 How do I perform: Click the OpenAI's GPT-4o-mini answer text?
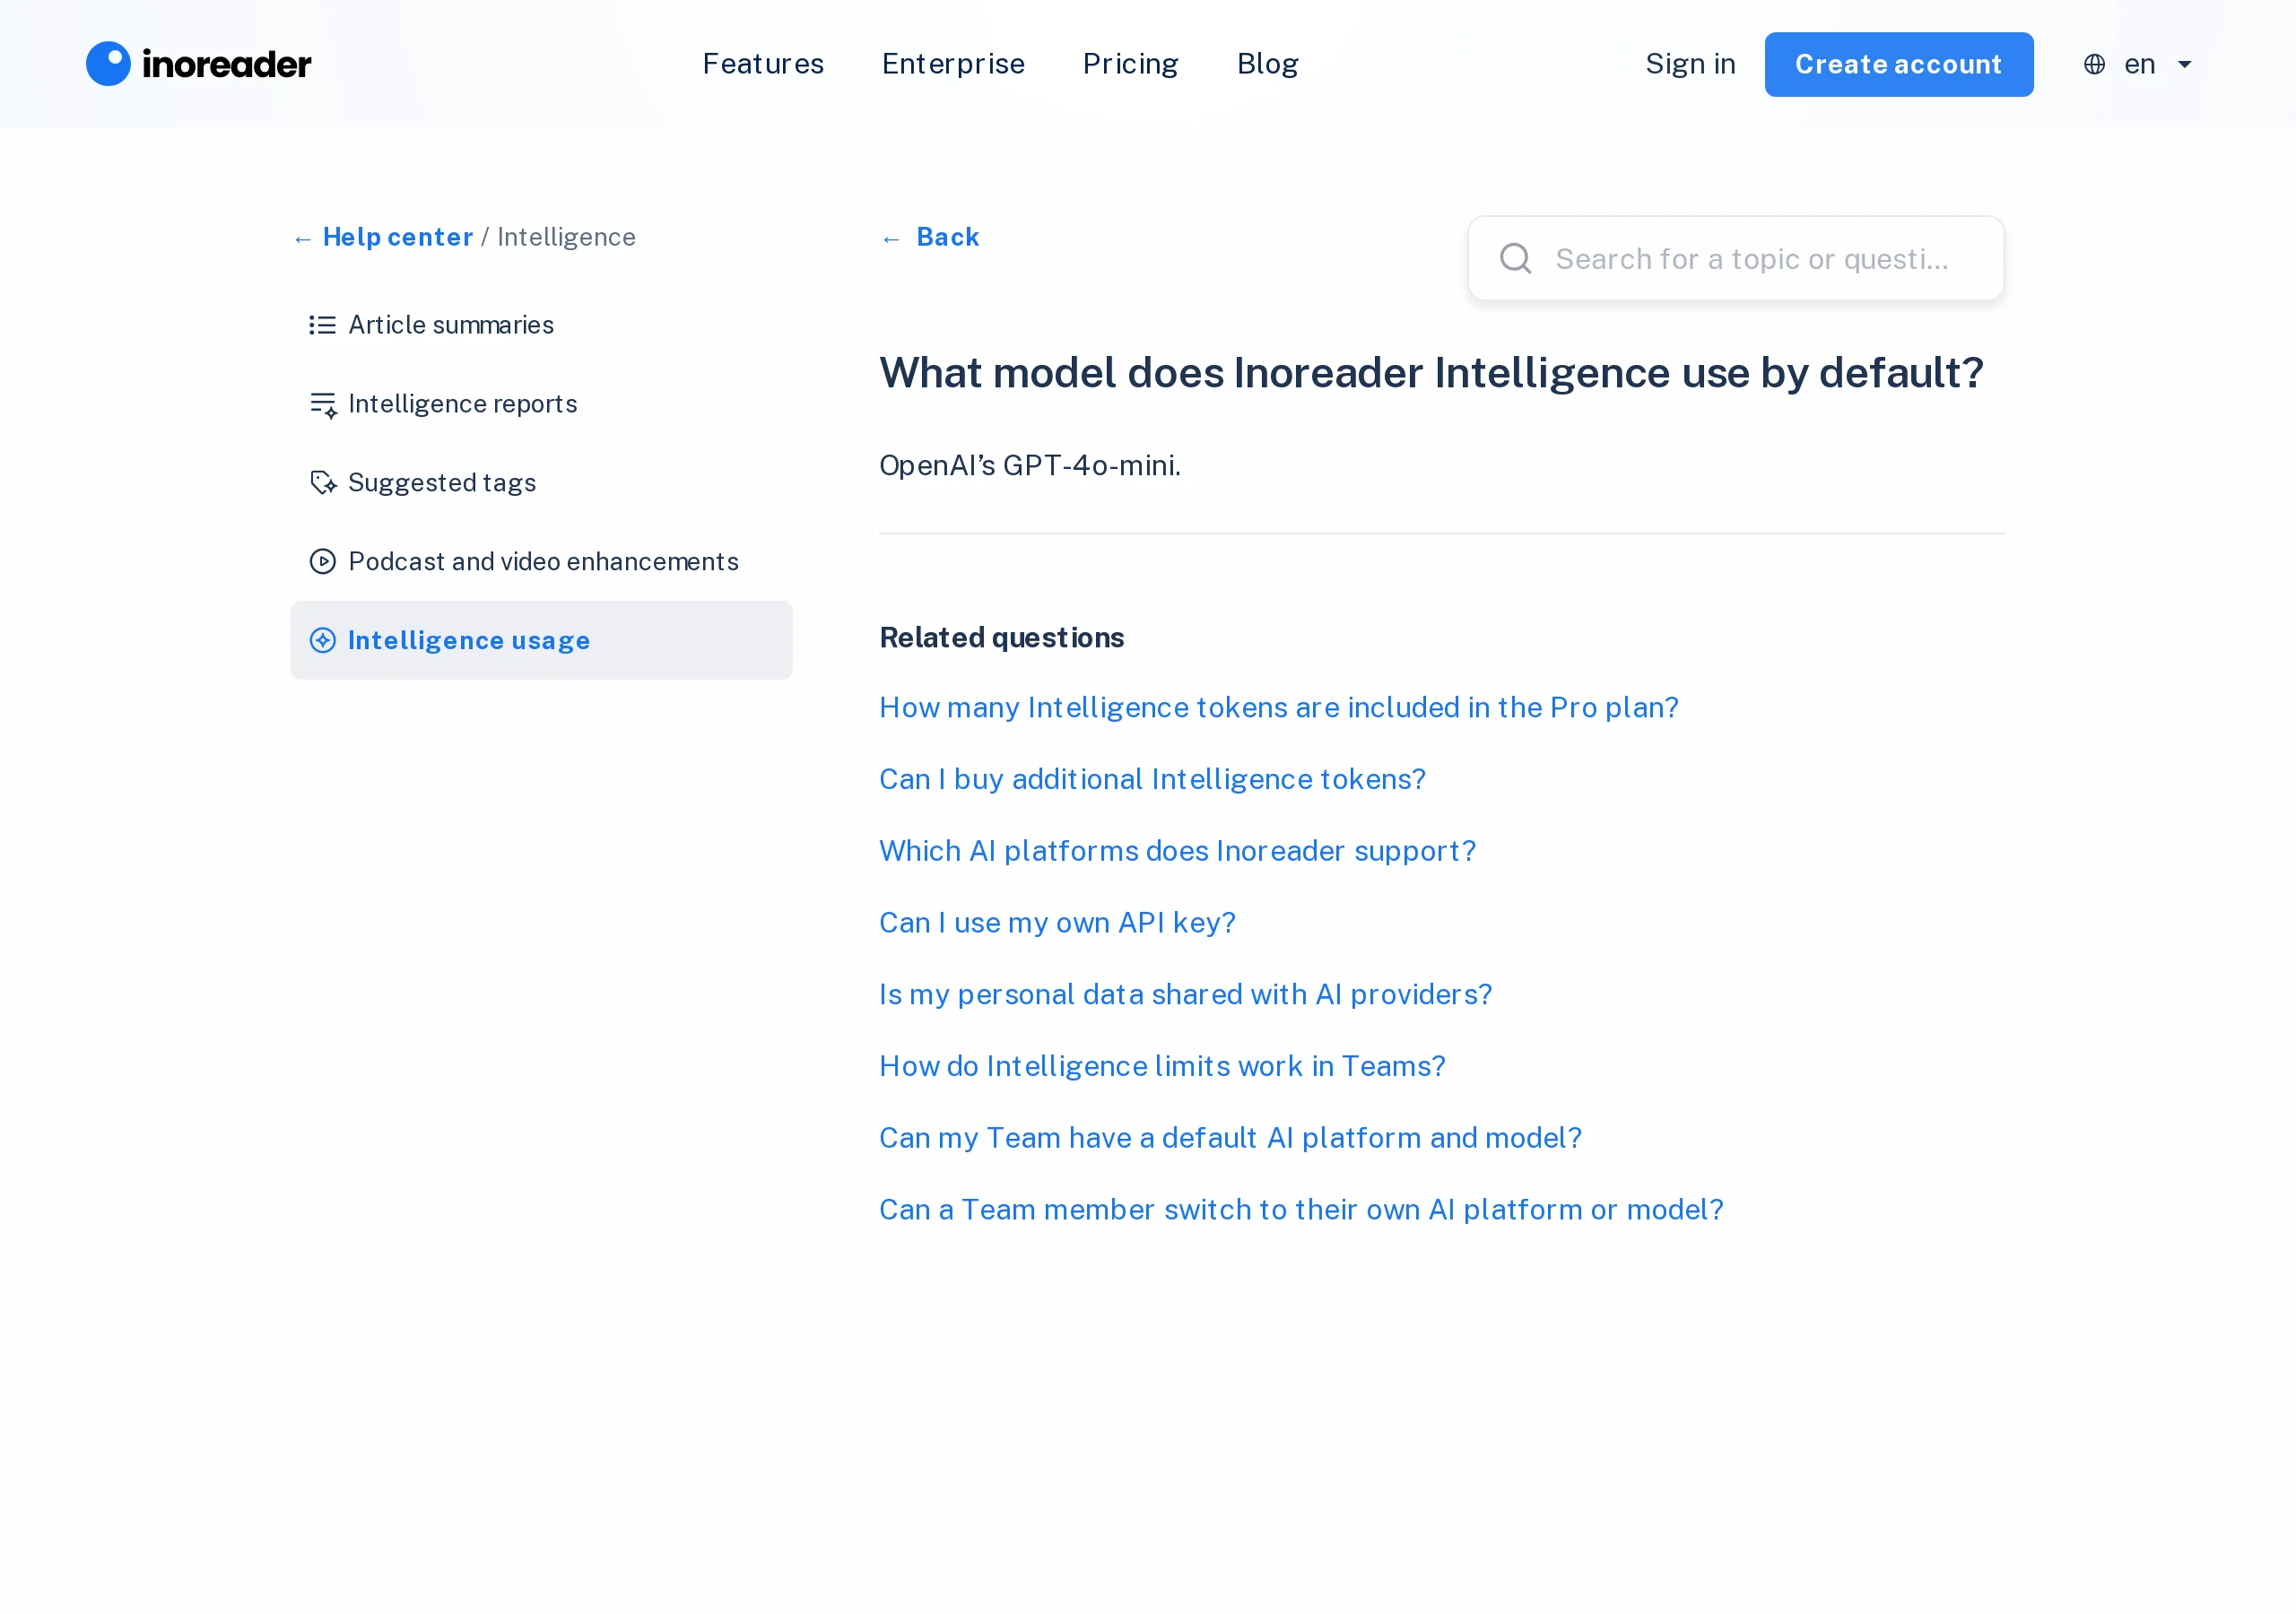[1030, 465]
